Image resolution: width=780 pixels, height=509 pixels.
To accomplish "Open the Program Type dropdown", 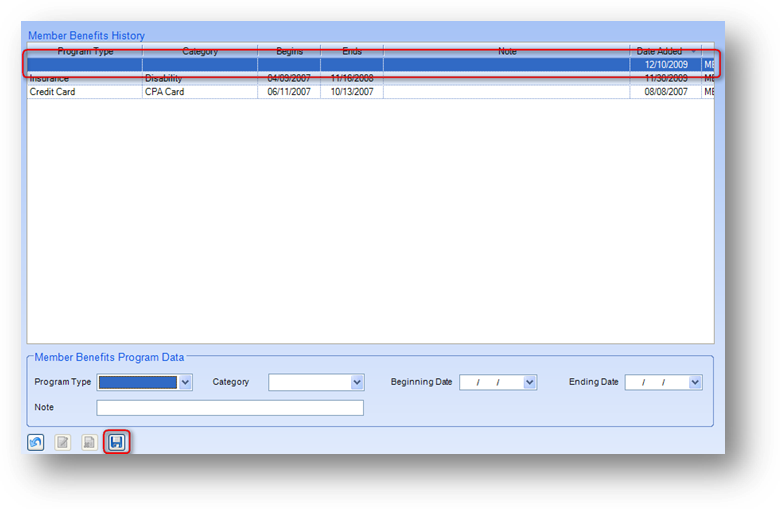I will 185,383.
